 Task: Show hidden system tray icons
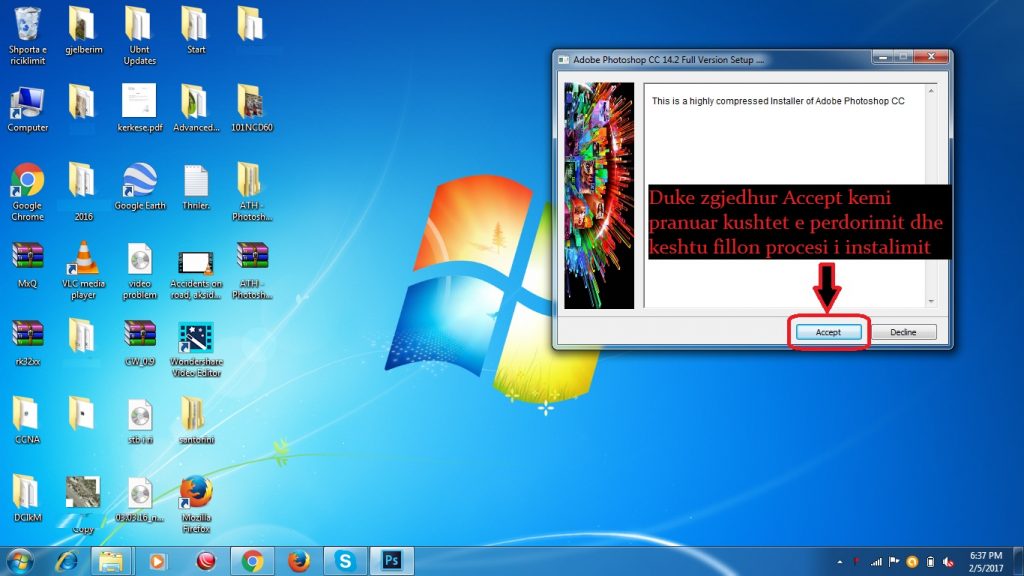(840, 562)
